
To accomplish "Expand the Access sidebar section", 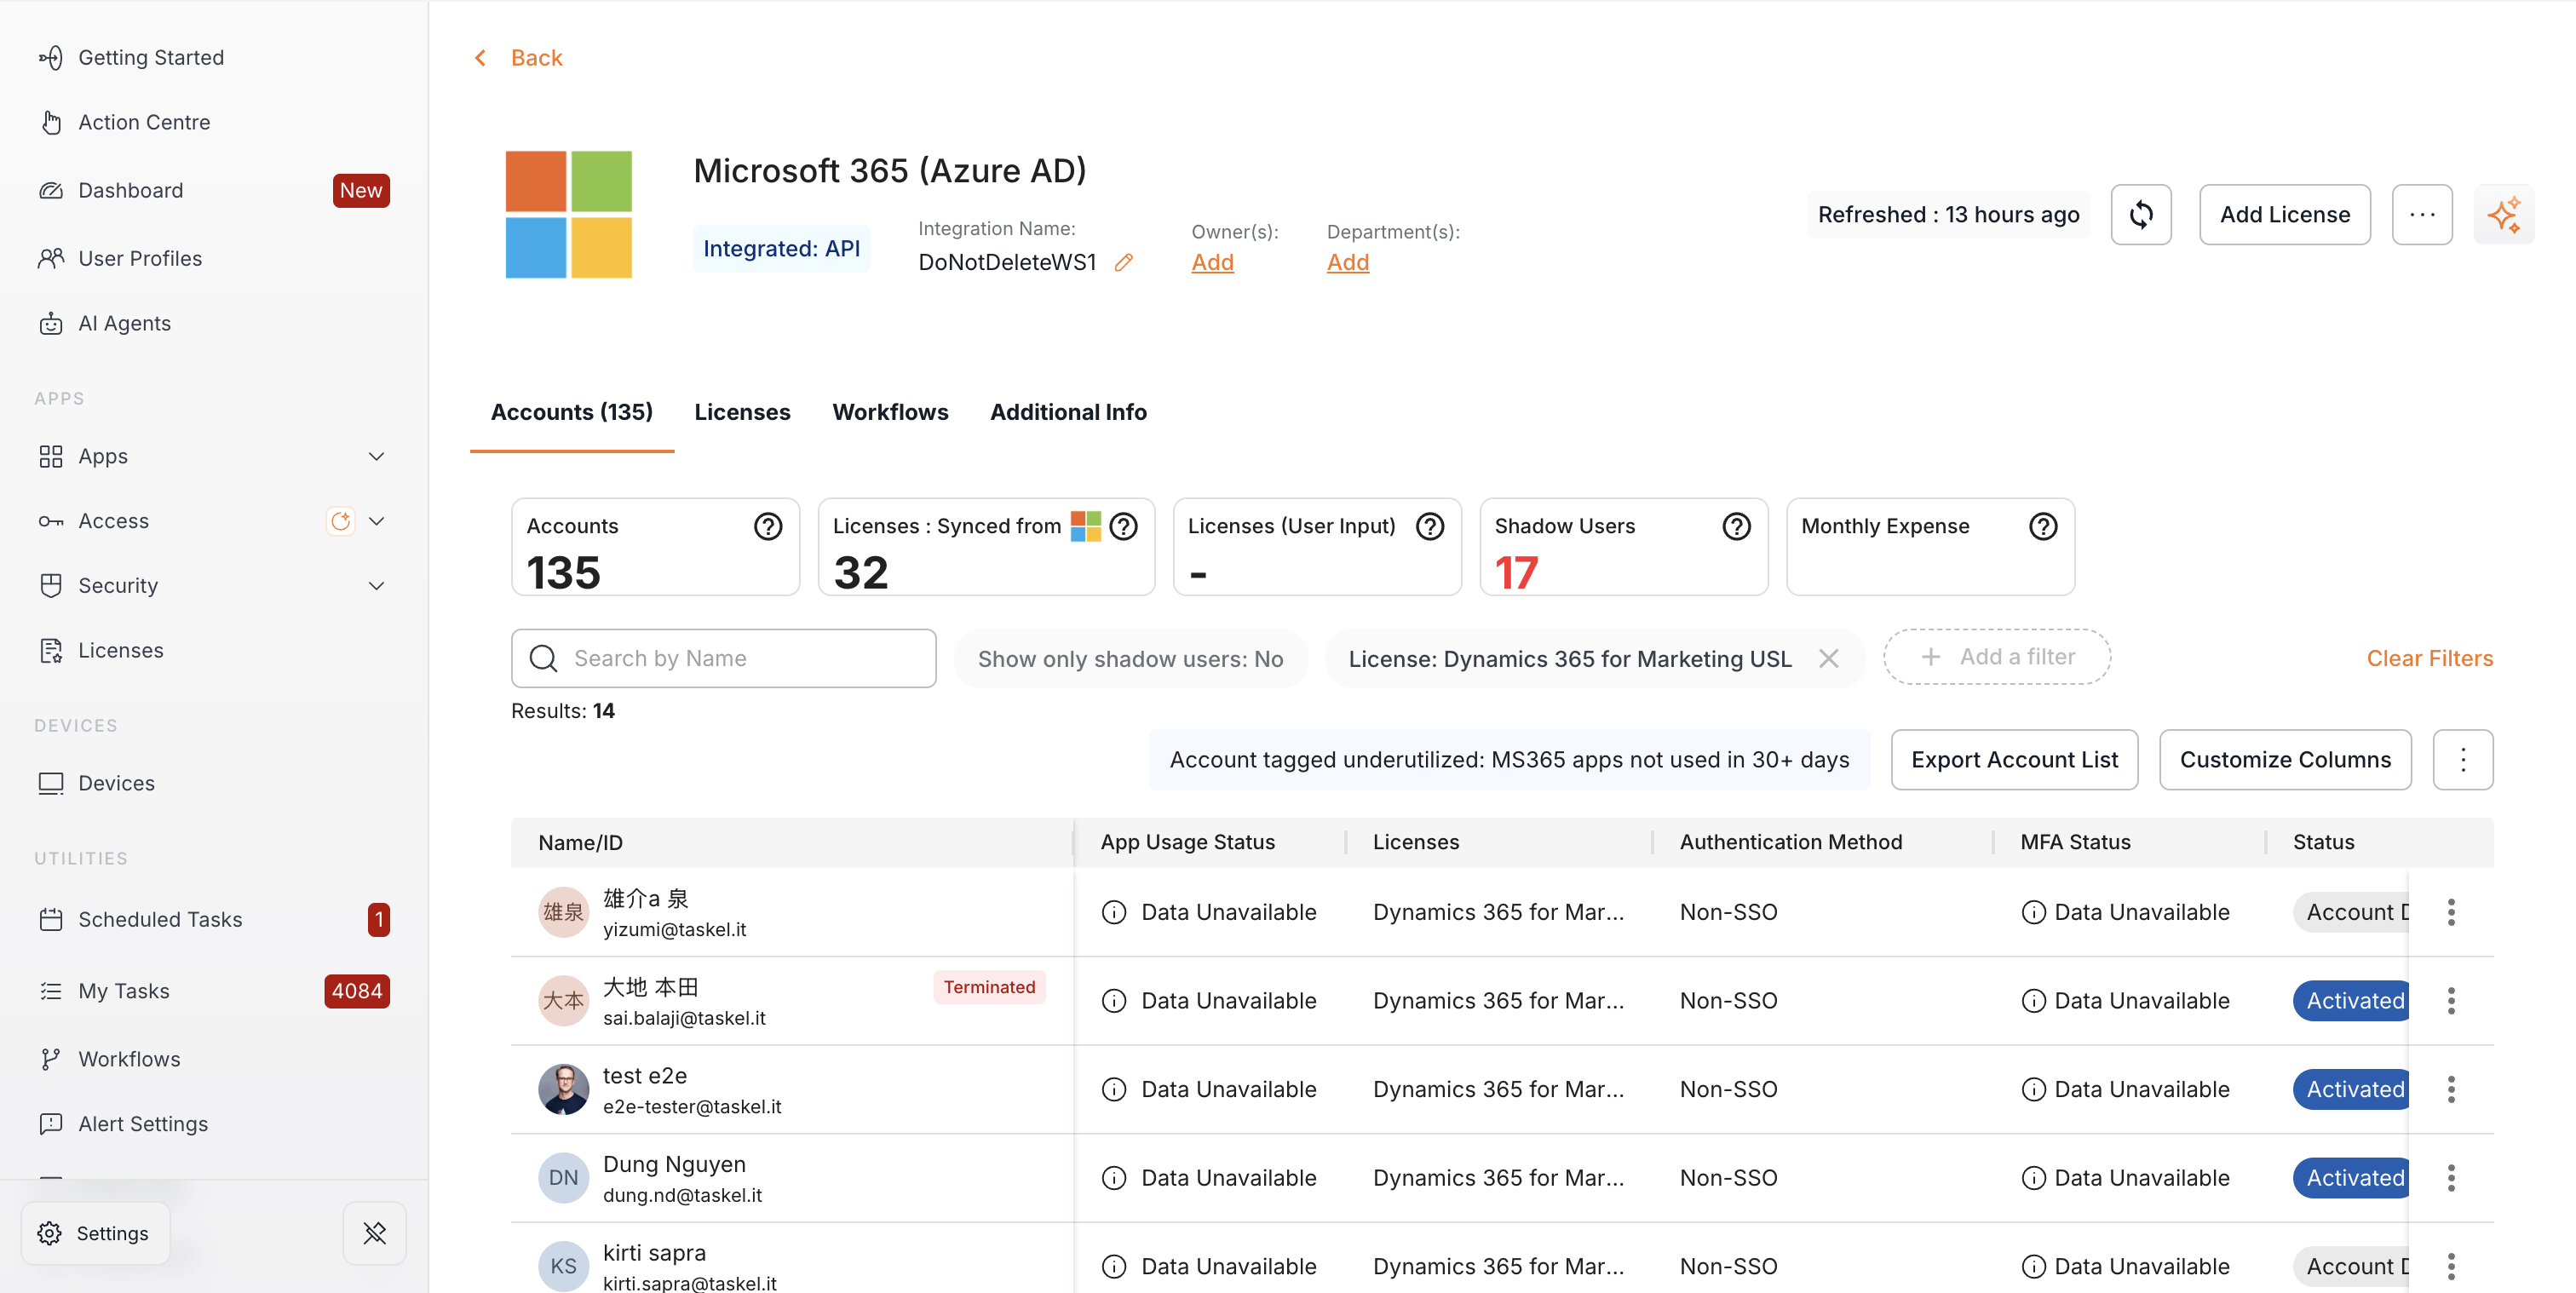I will [376, 521].
